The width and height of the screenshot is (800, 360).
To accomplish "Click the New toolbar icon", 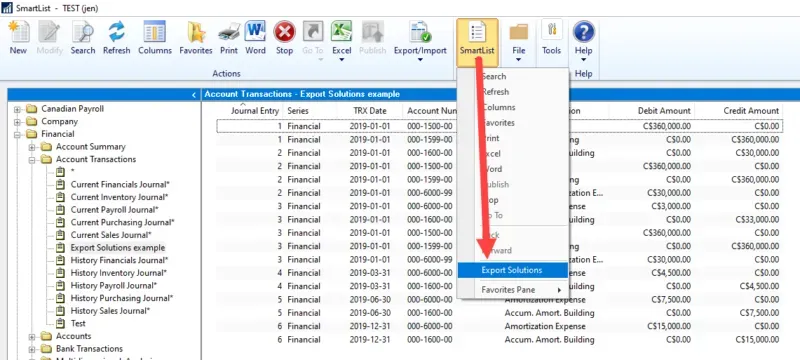I will [x=18, y=32].
